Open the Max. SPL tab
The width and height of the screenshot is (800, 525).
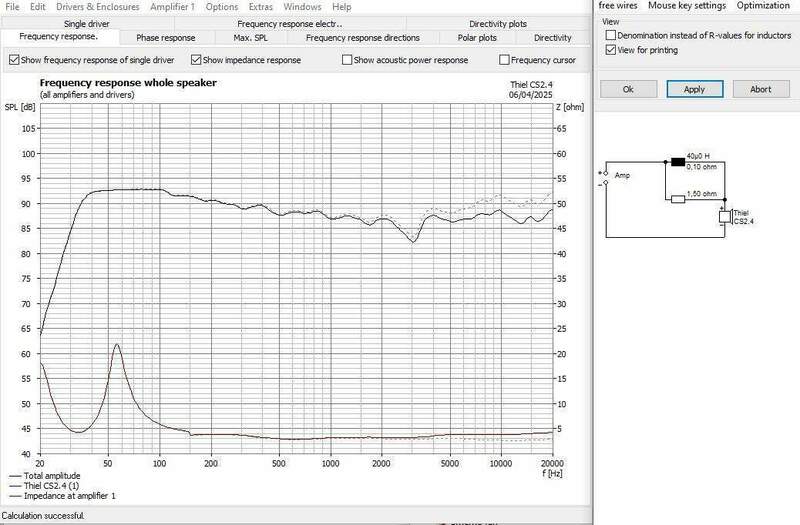249,38
